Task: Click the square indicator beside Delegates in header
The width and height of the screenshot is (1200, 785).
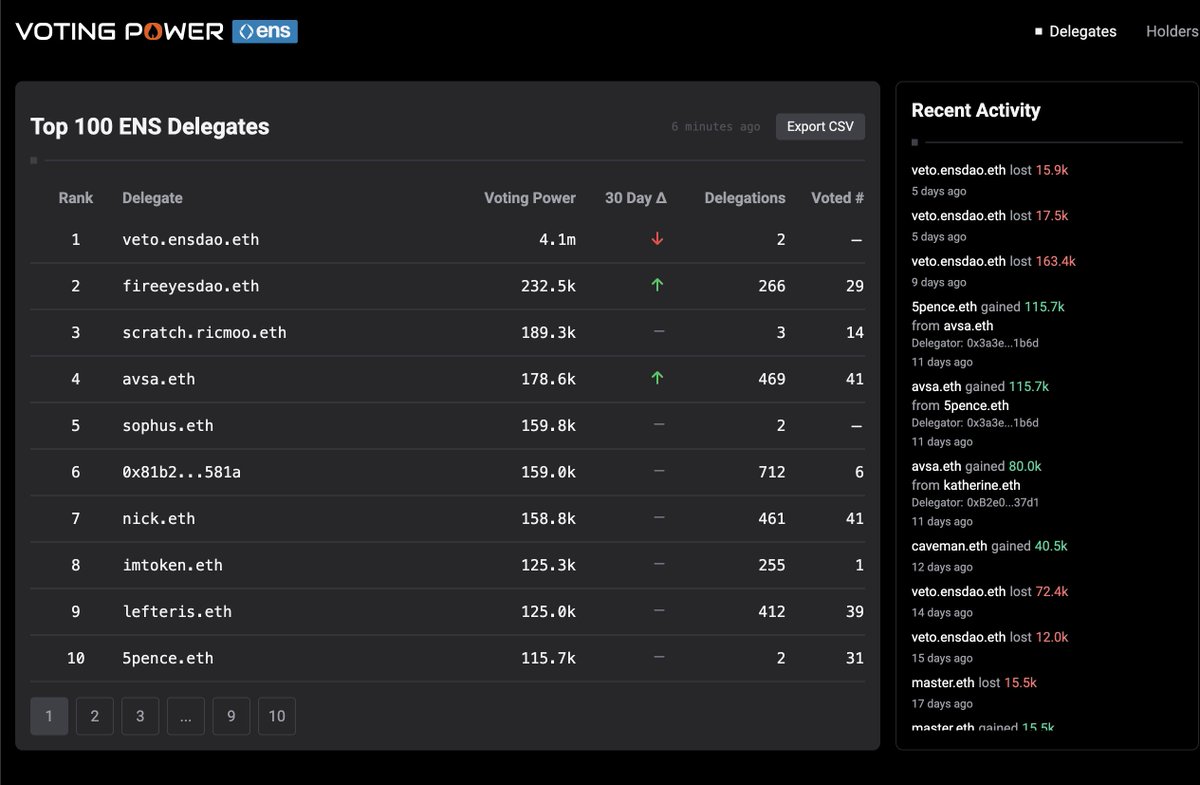Action: [x=1038, y=30]
